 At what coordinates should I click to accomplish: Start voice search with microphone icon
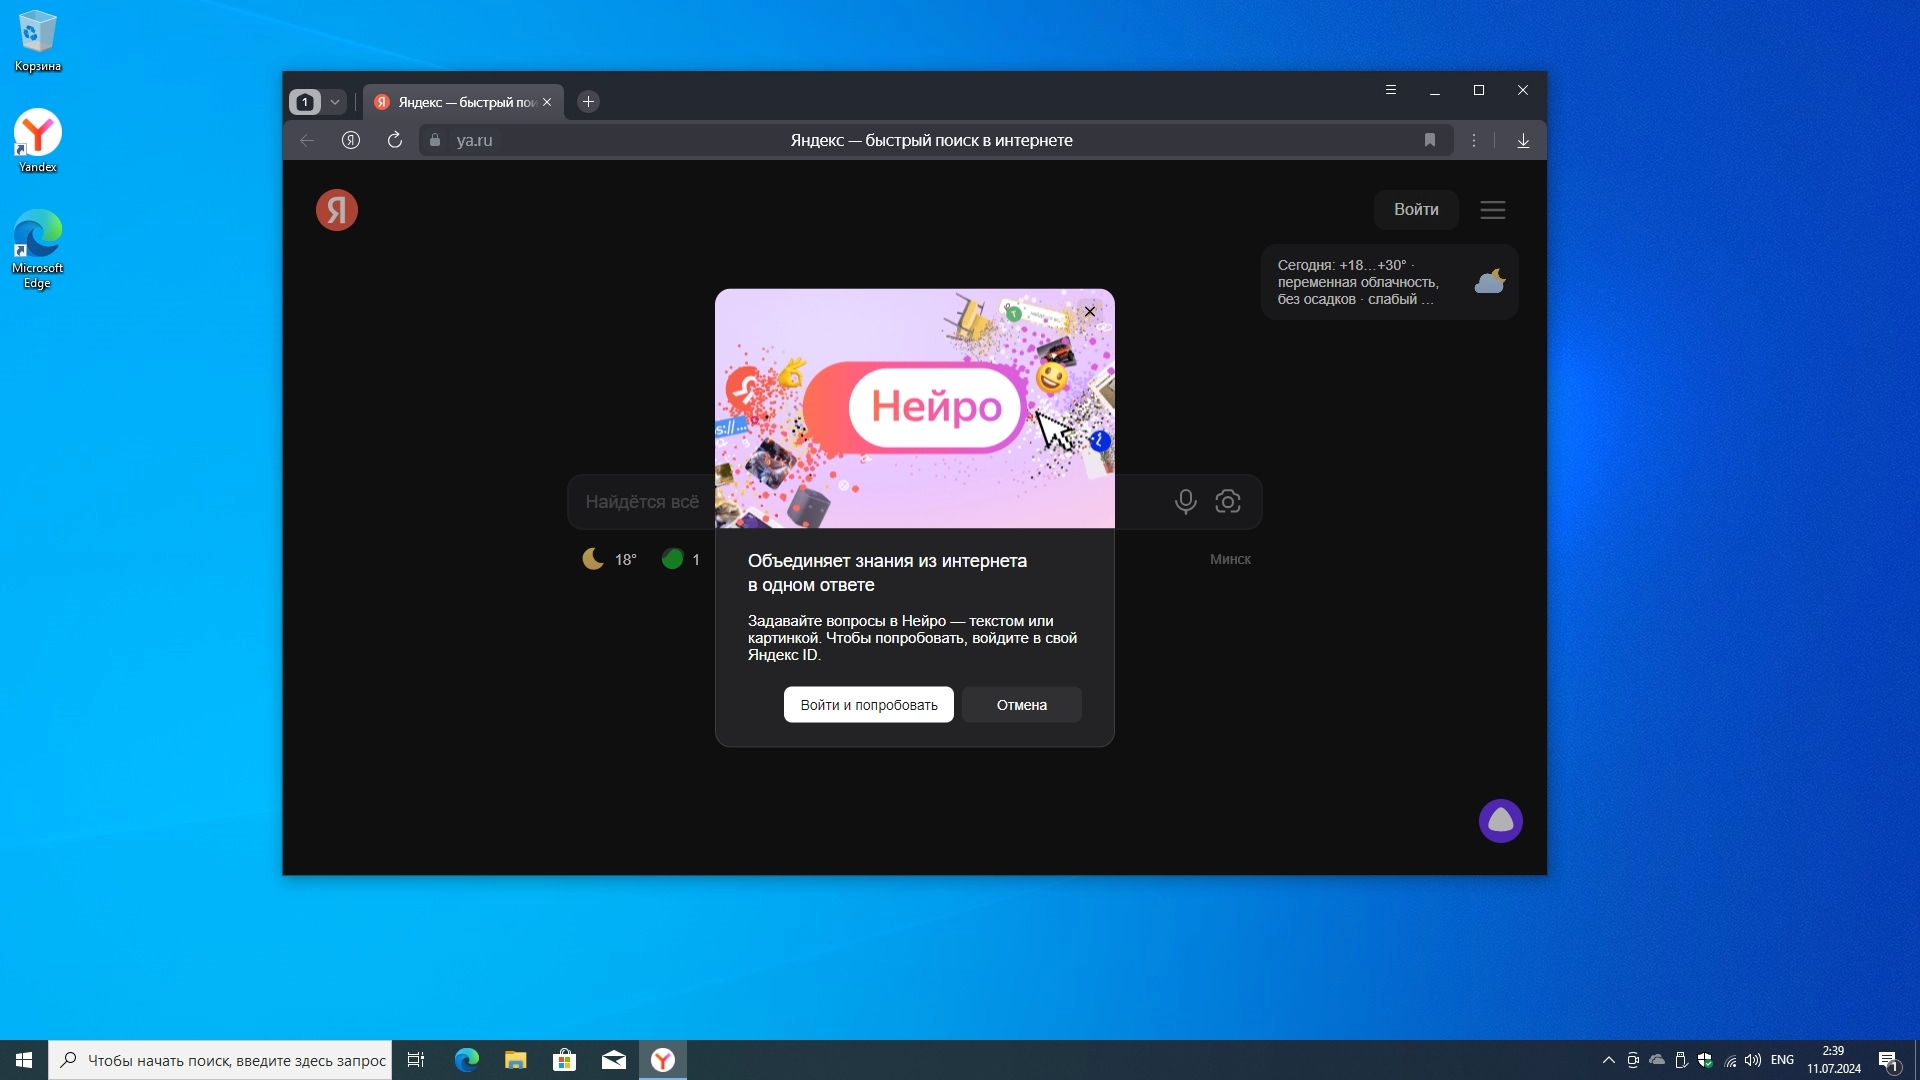[1185, 501]
